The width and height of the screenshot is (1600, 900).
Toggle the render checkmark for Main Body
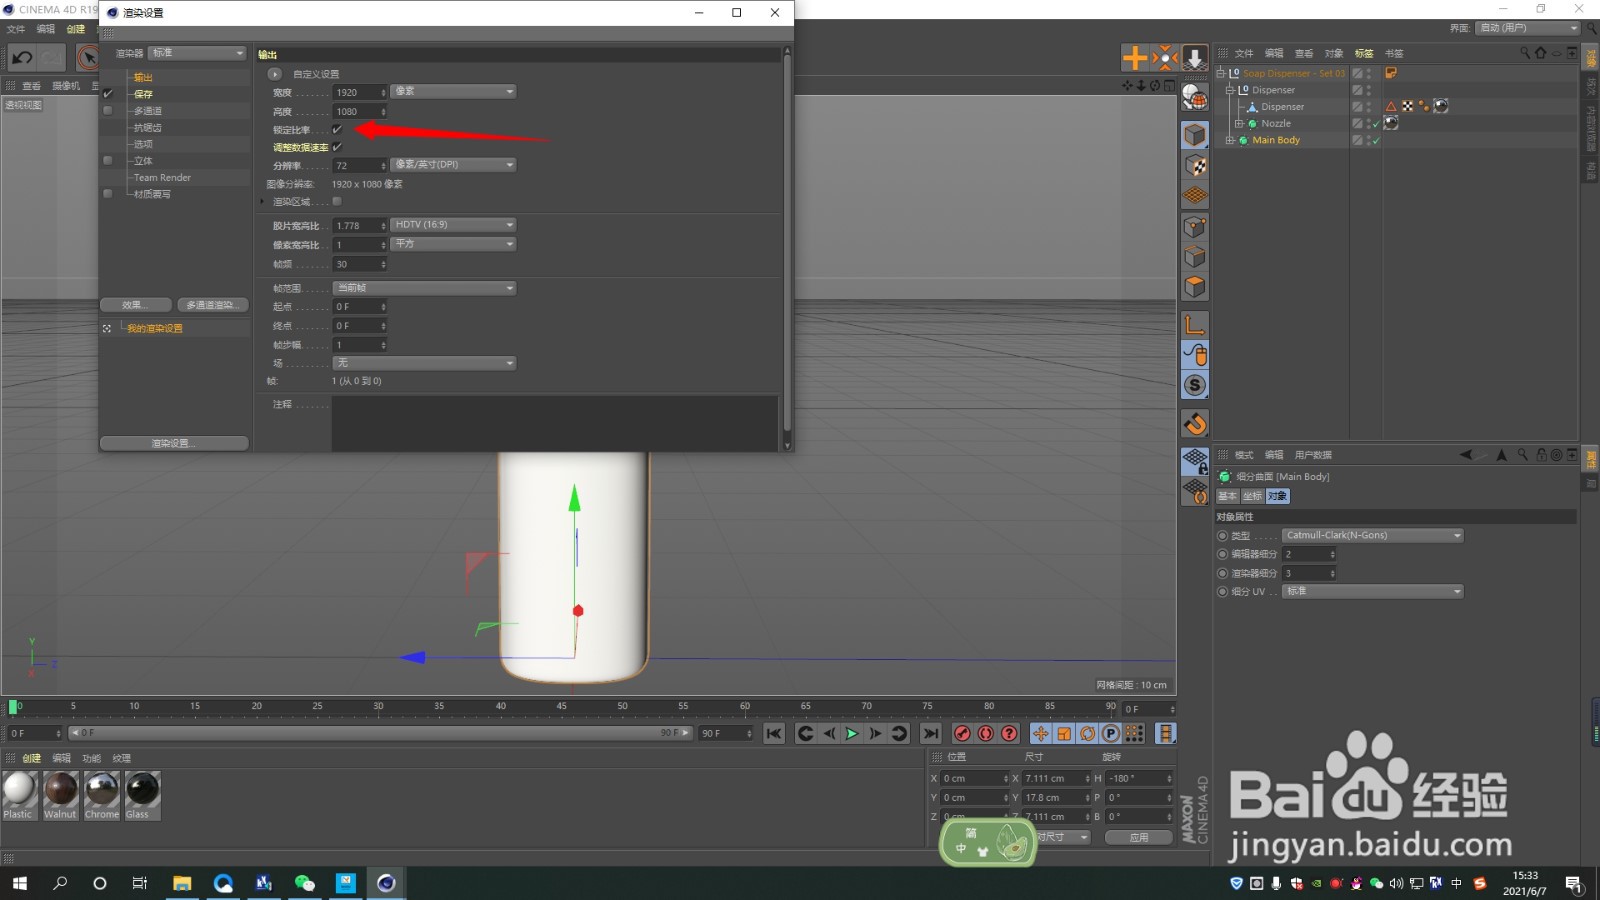pos(1376,141)
